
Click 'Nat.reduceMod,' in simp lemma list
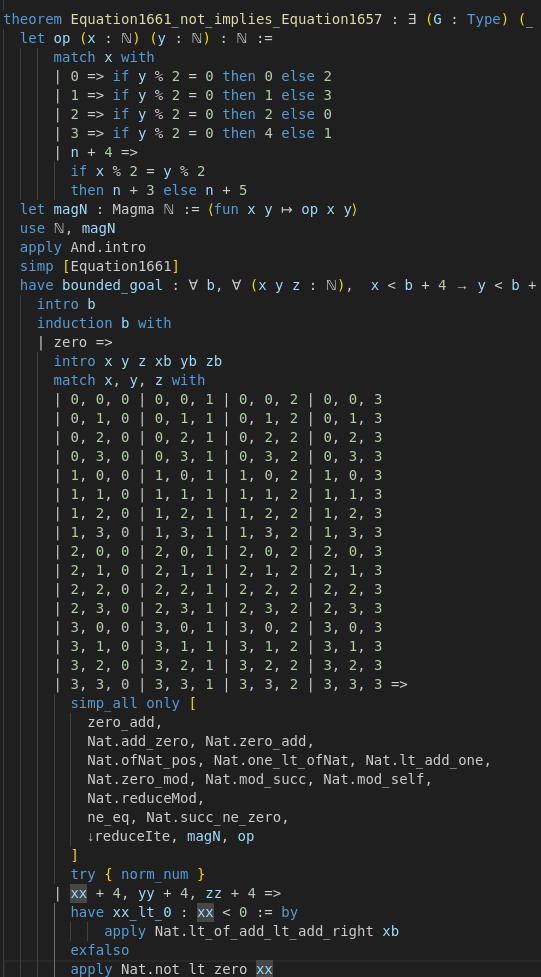(x=146, y=798)
